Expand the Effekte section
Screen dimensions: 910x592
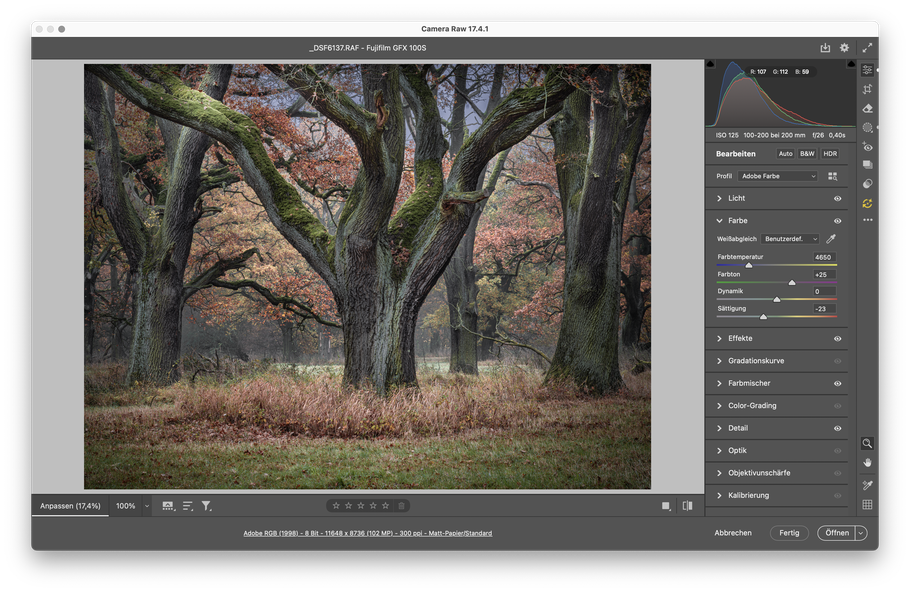[719, 338]
